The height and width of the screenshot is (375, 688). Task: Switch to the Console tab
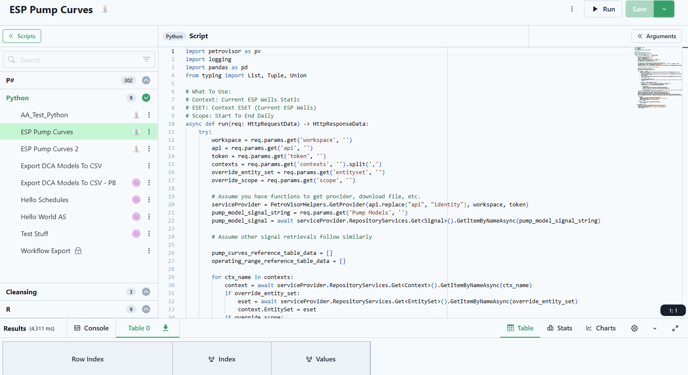(x=91, y=328)
